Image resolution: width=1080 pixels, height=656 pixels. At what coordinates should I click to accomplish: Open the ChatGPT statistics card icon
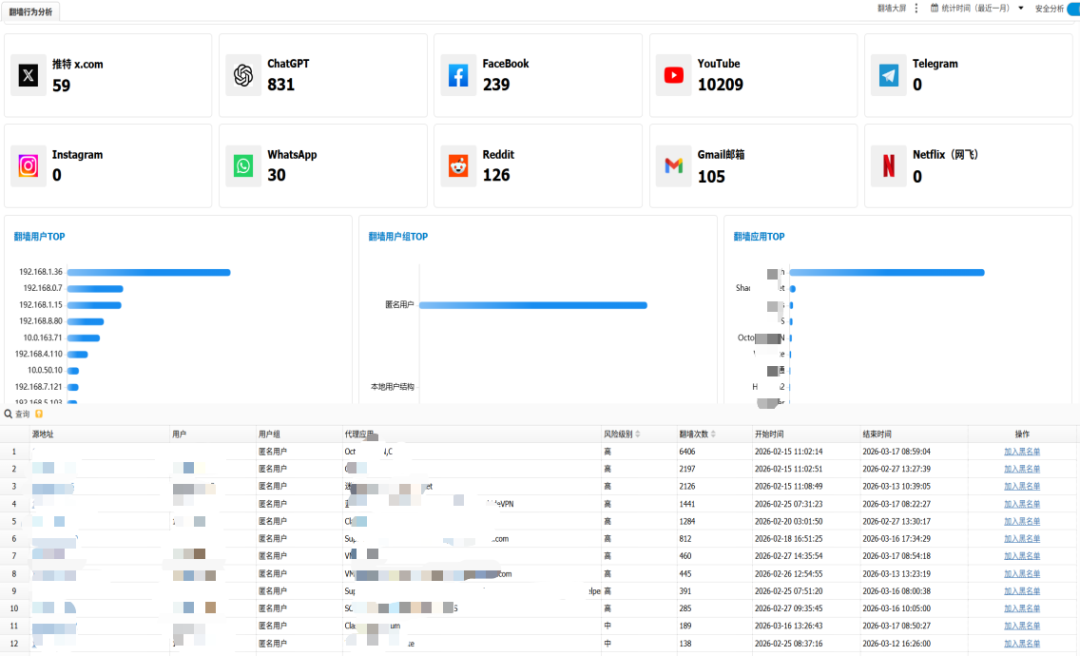click(x=243, y=74)
